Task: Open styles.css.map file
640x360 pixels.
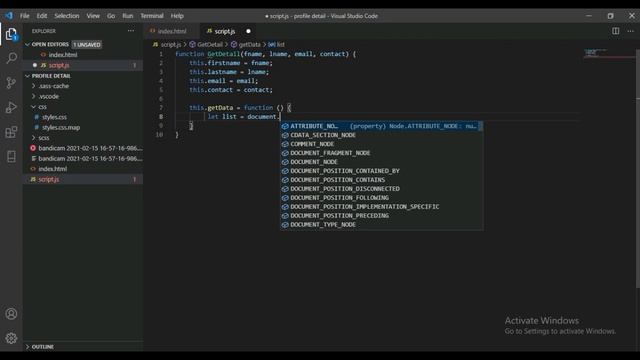Action: (61, 128)
